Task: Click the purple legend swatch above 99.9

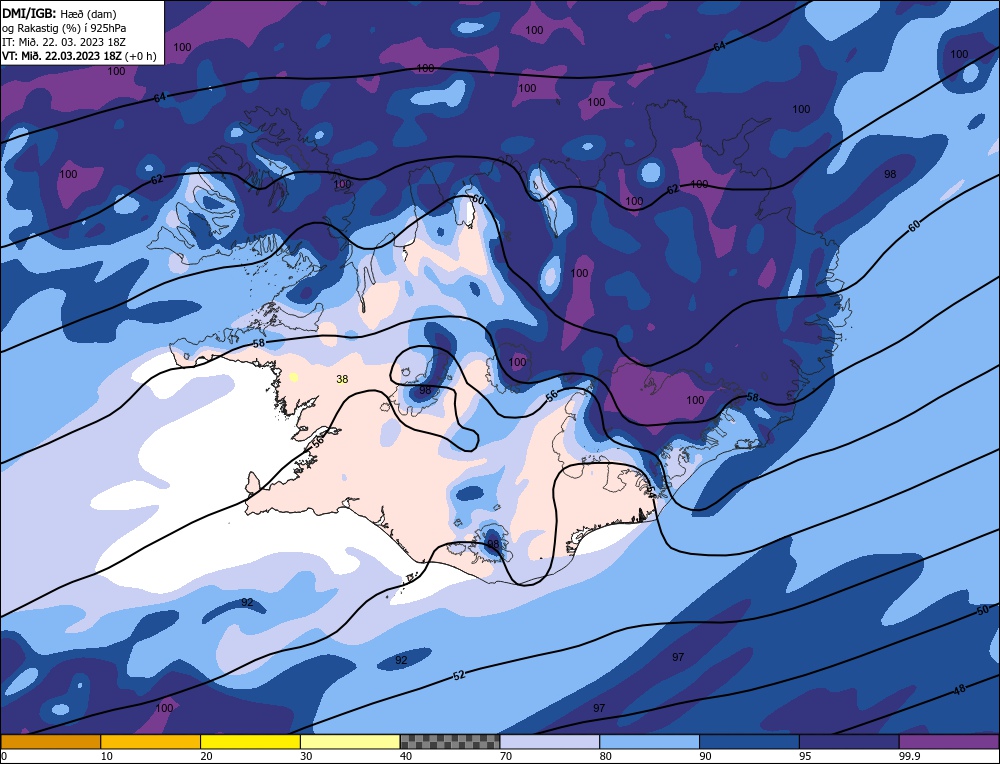Action: pos(949,742)
